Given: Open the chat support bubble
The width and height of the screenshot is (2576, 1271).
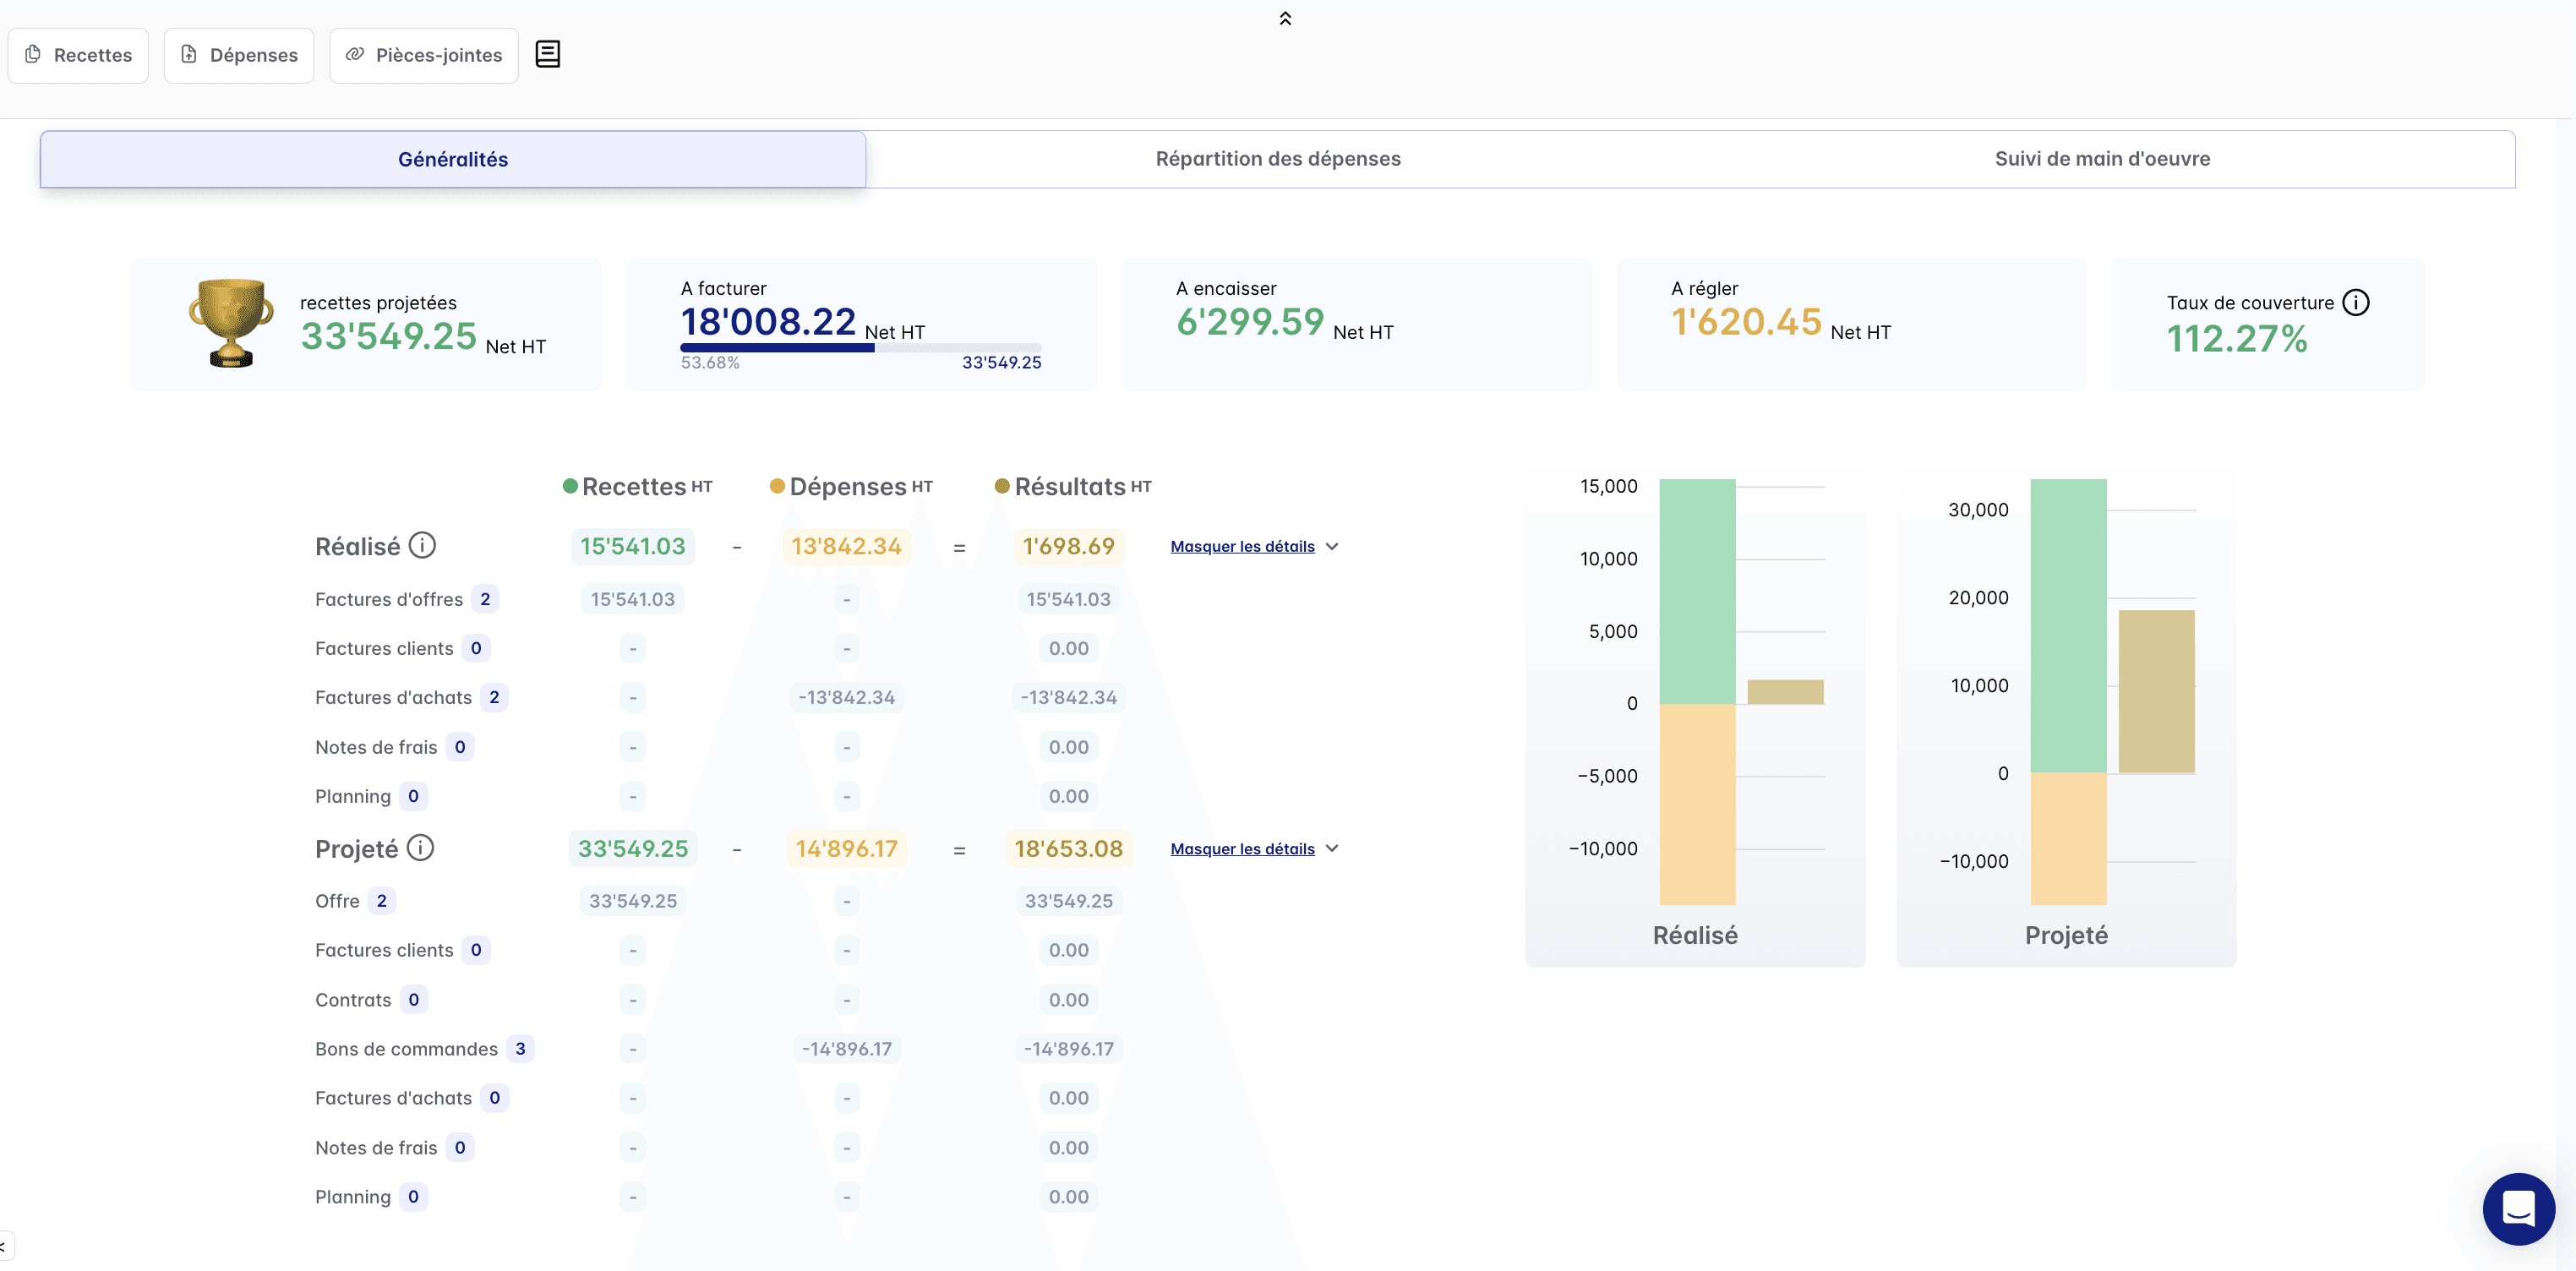Looking at the screenshot, I should pyautogui.click(x=2518, y=1208).
